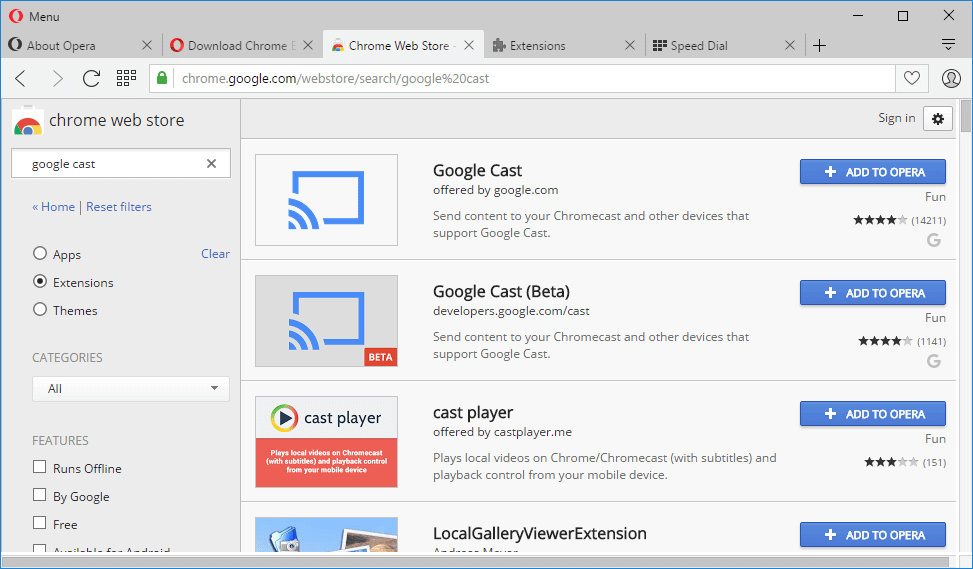Add Google Cast (Beta) to Opera

tap(872, 293)
